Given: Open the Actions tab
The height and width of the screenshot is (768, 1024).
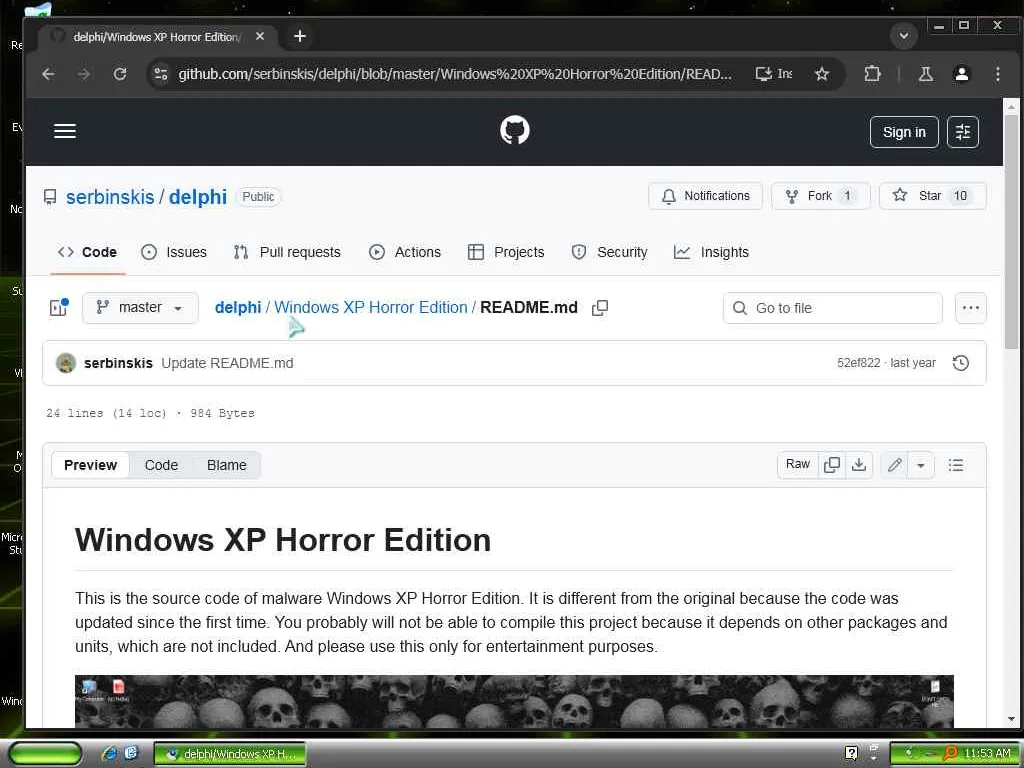Looking at the screenshot, I should pos(405,252).
